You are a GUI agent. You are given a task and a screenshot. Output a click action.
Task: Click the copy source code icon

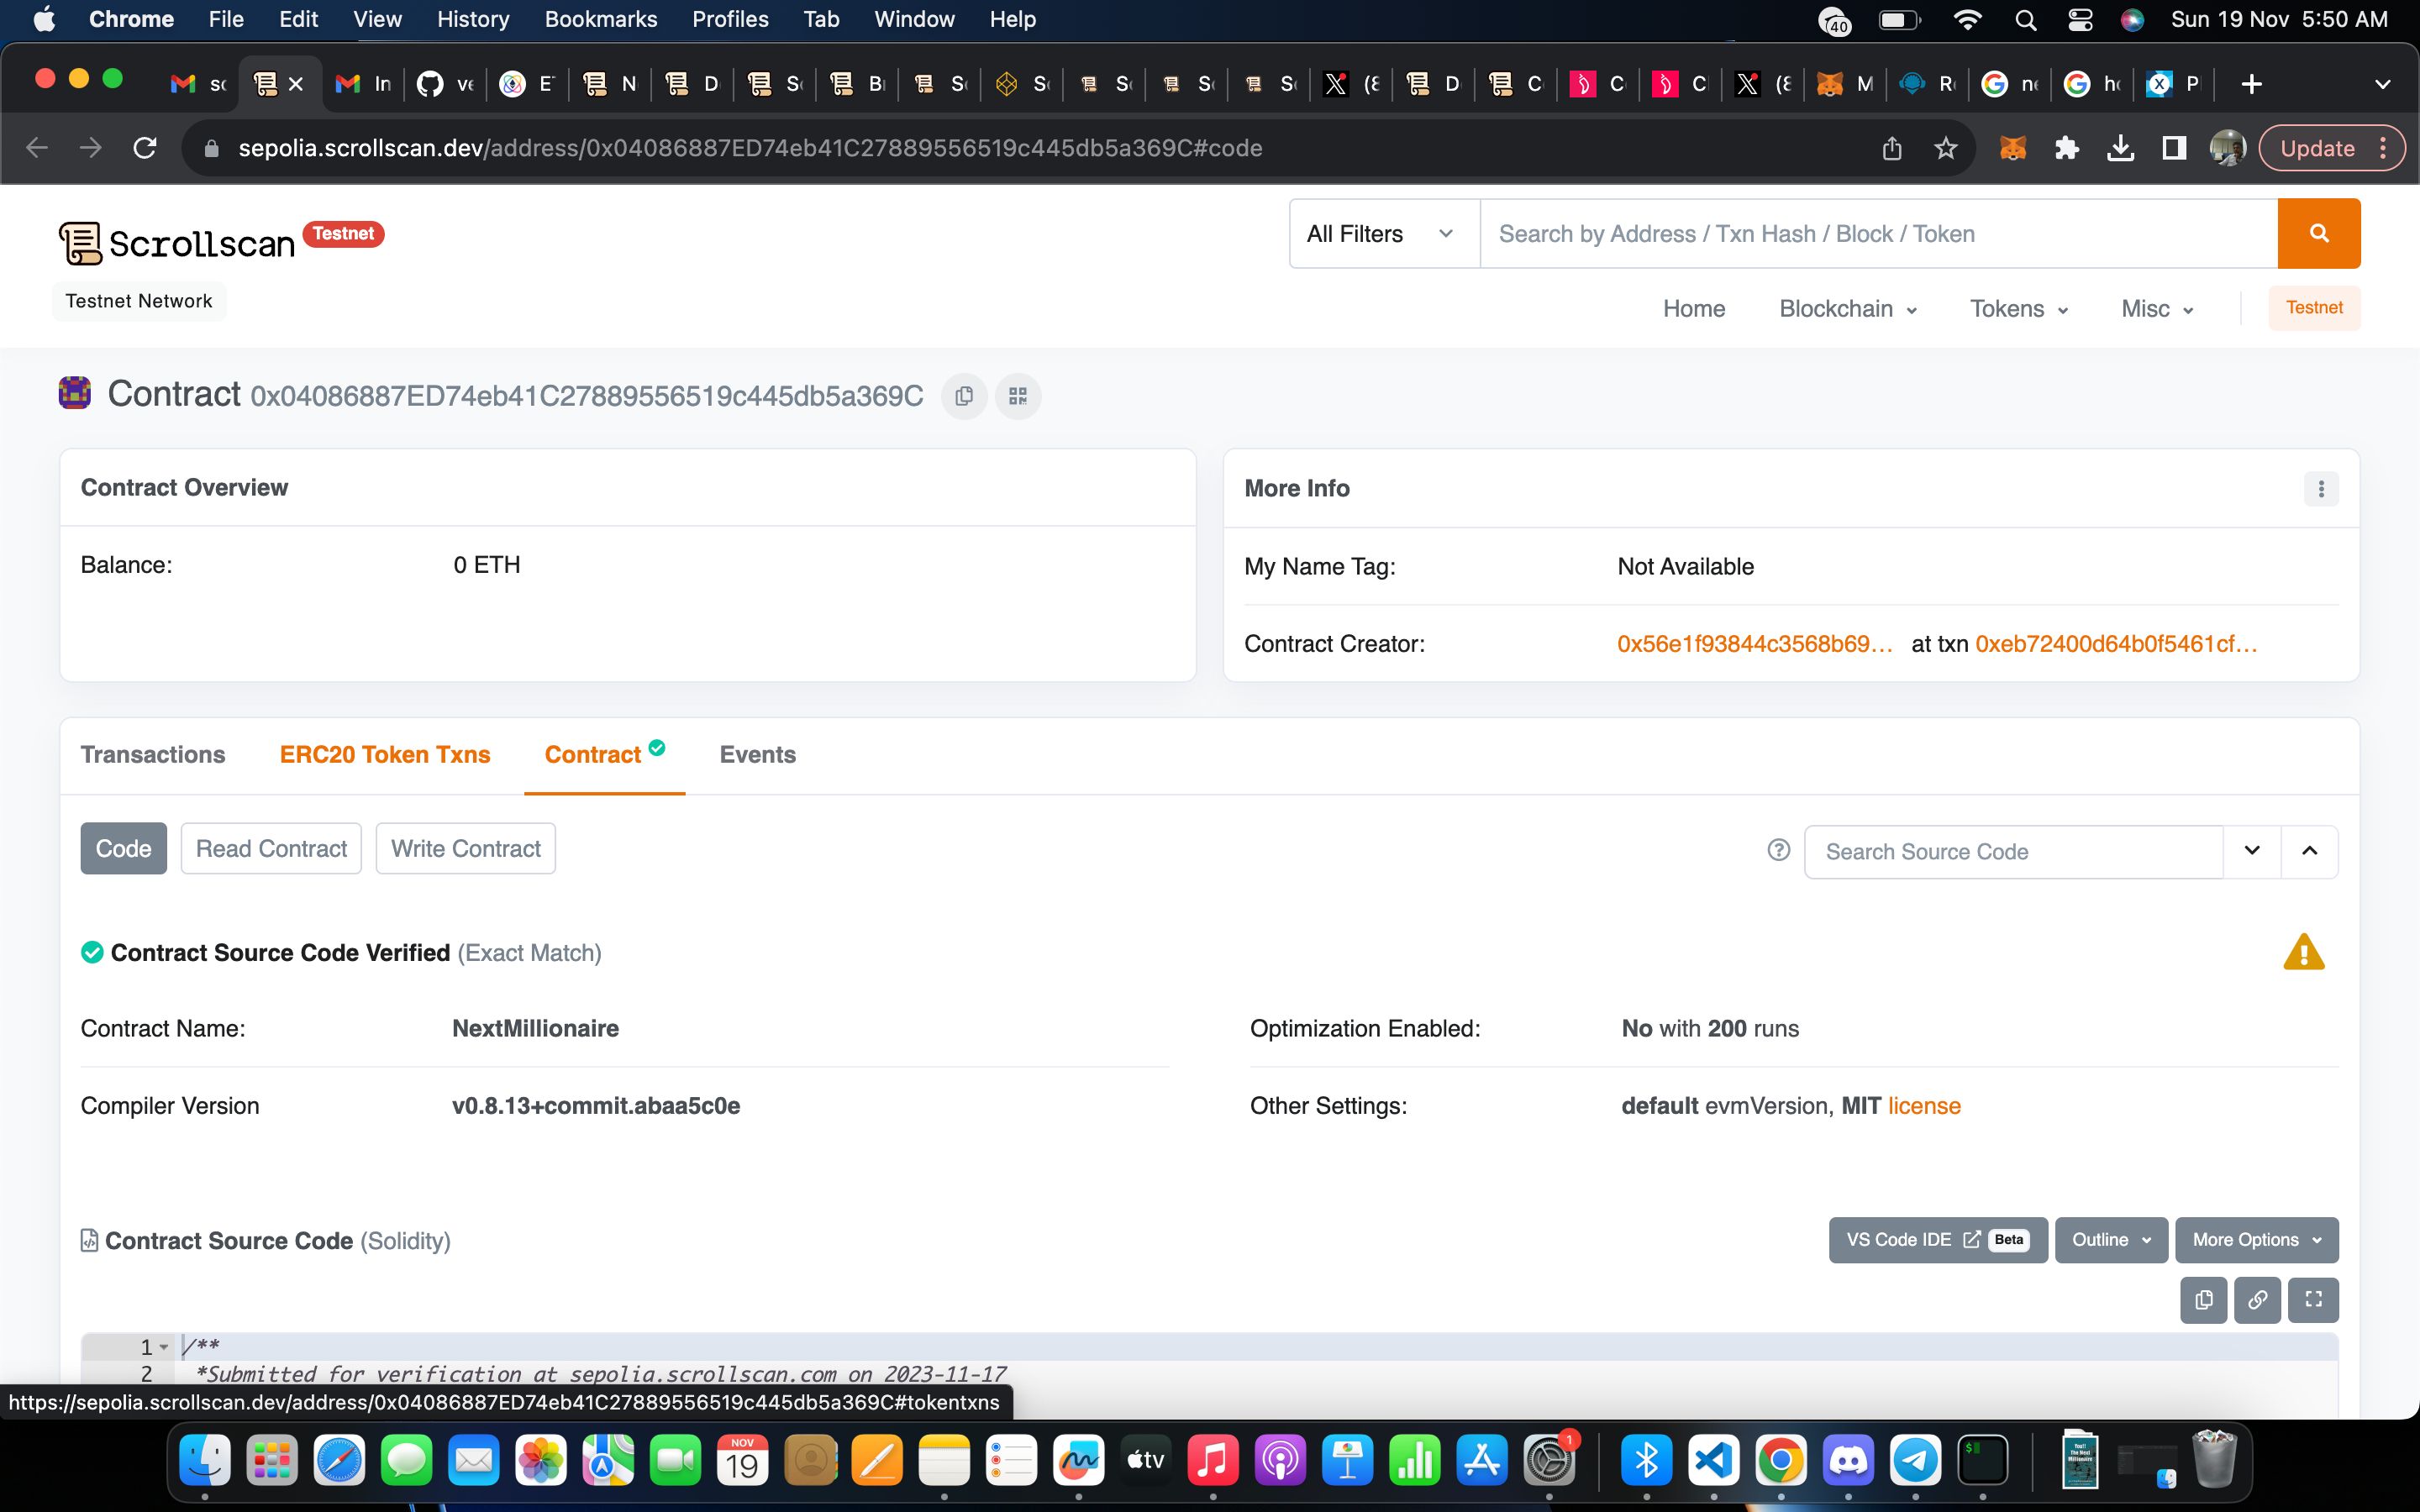tap(2202, 1299)
